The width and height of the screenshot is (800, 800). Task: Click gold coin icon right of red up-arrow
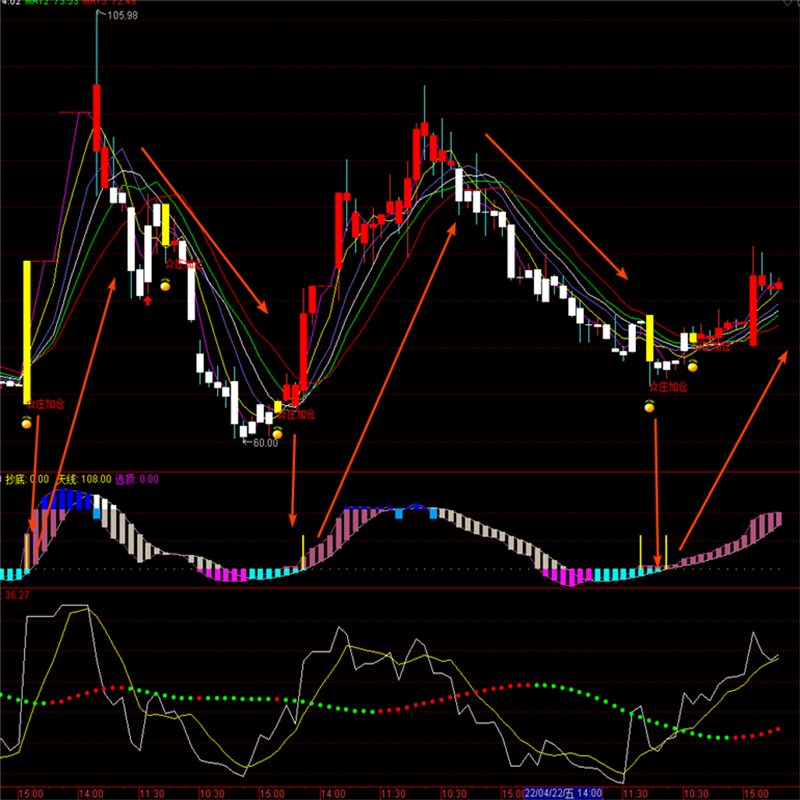165,285
